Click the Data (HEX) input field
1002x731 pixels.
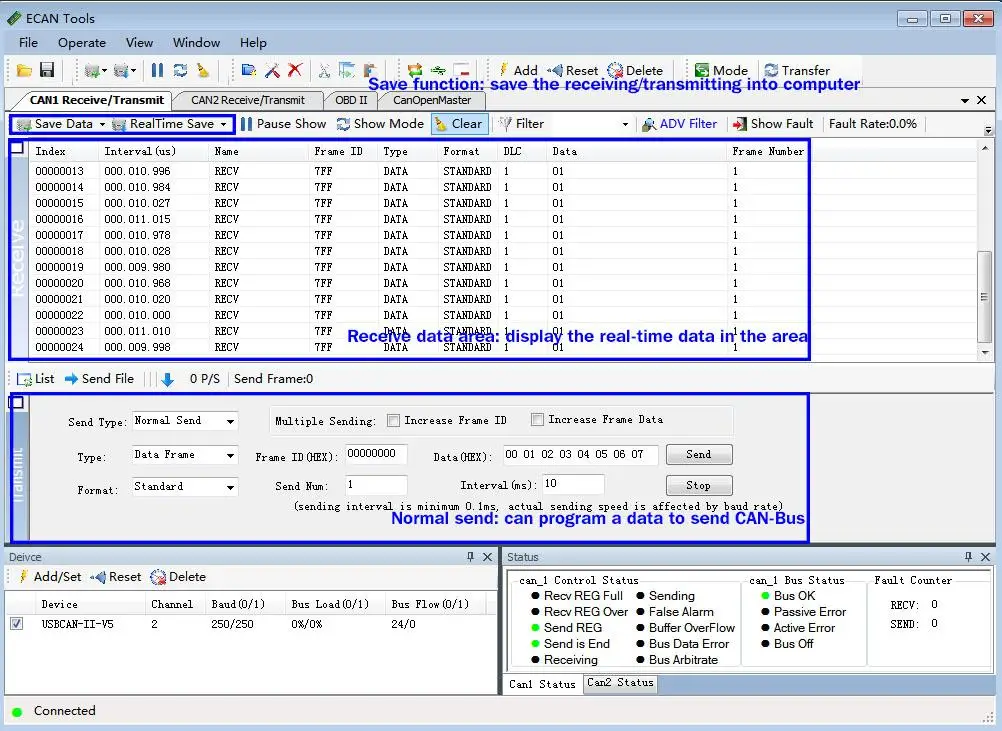click(x=580, y=454)
